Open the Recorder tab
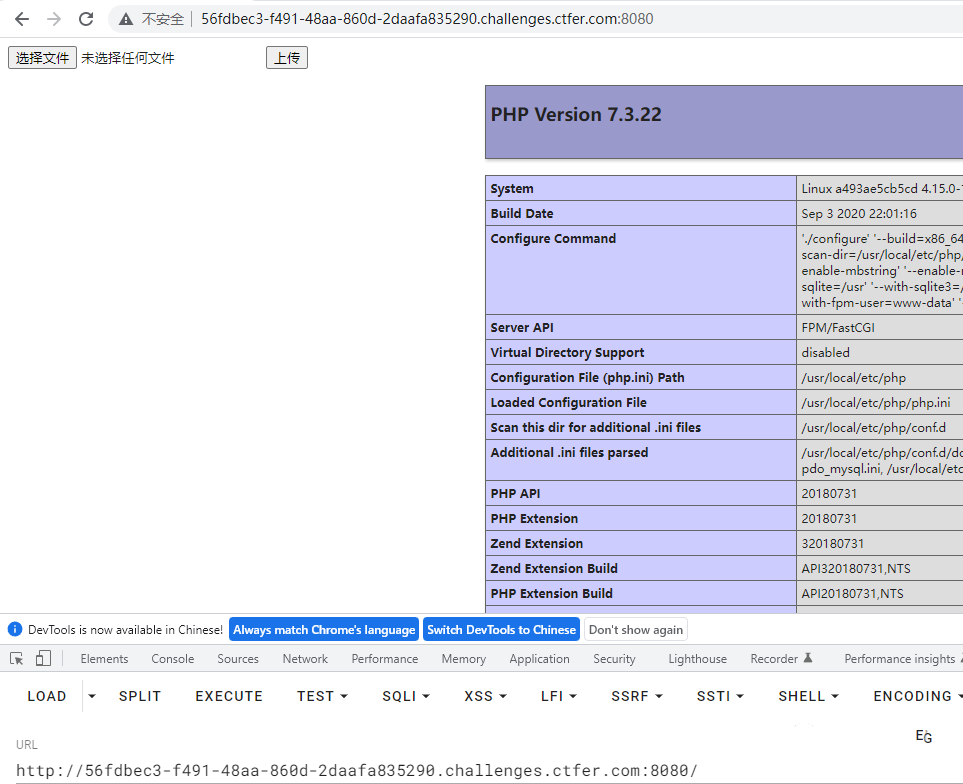This screenshot has width=963, height=784. point(781,659)
